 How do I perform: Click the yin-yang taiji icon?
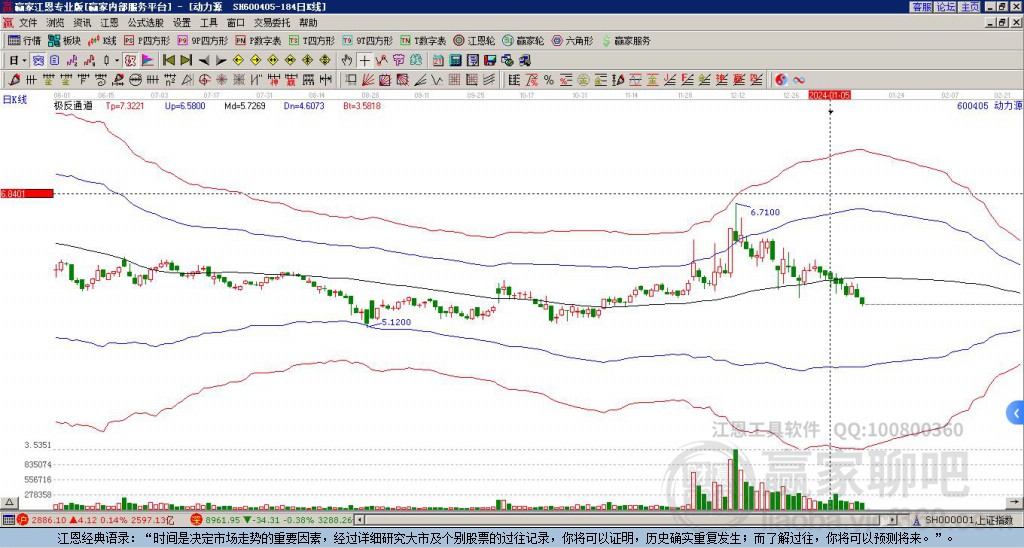click(781, 80)
